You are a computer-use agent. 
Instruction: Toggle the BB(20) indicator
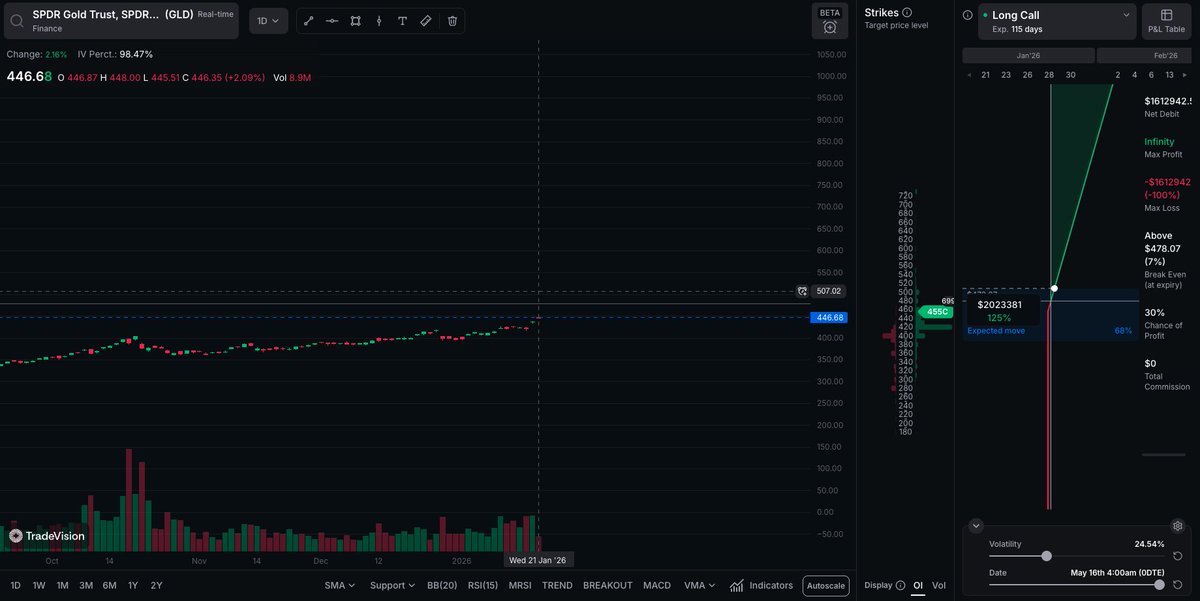click(x=443, y=586)
